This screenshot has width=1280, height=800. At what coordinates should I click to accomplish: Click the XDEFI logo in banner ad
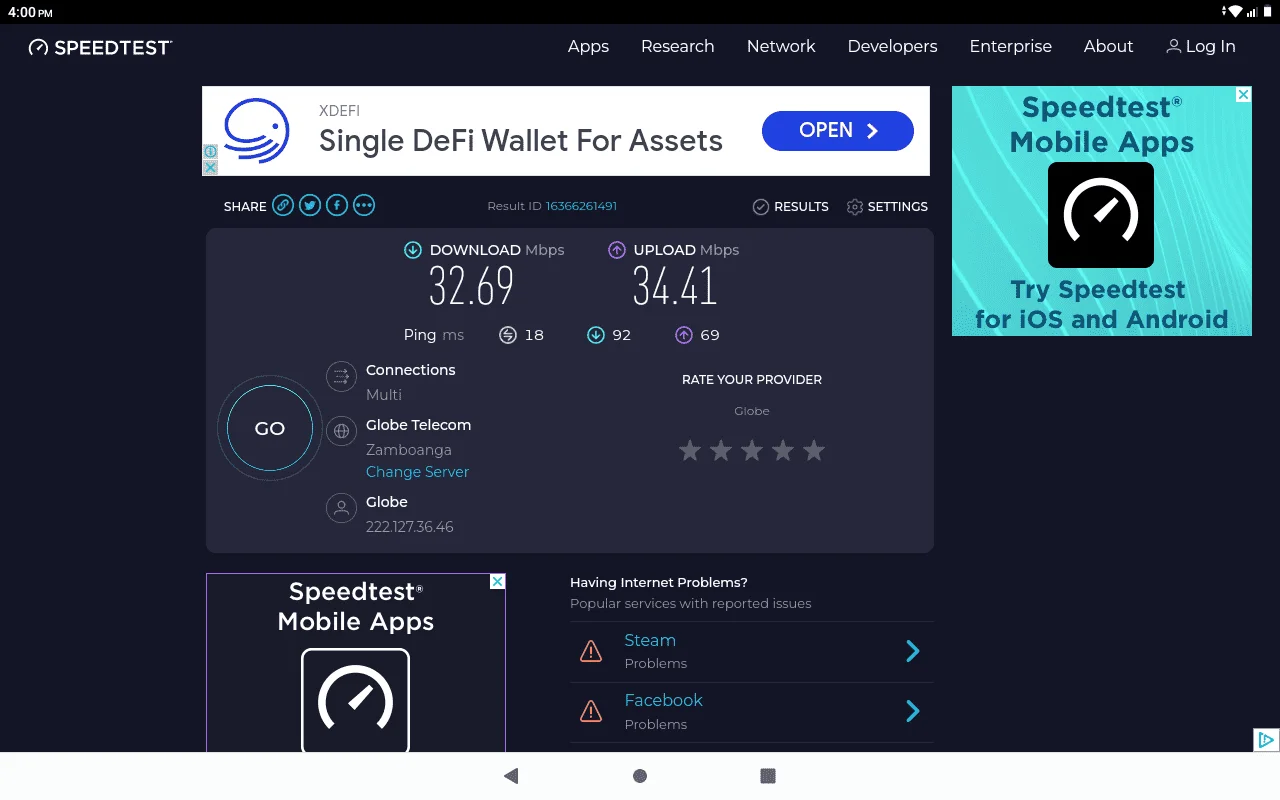[x=256, y=131]
